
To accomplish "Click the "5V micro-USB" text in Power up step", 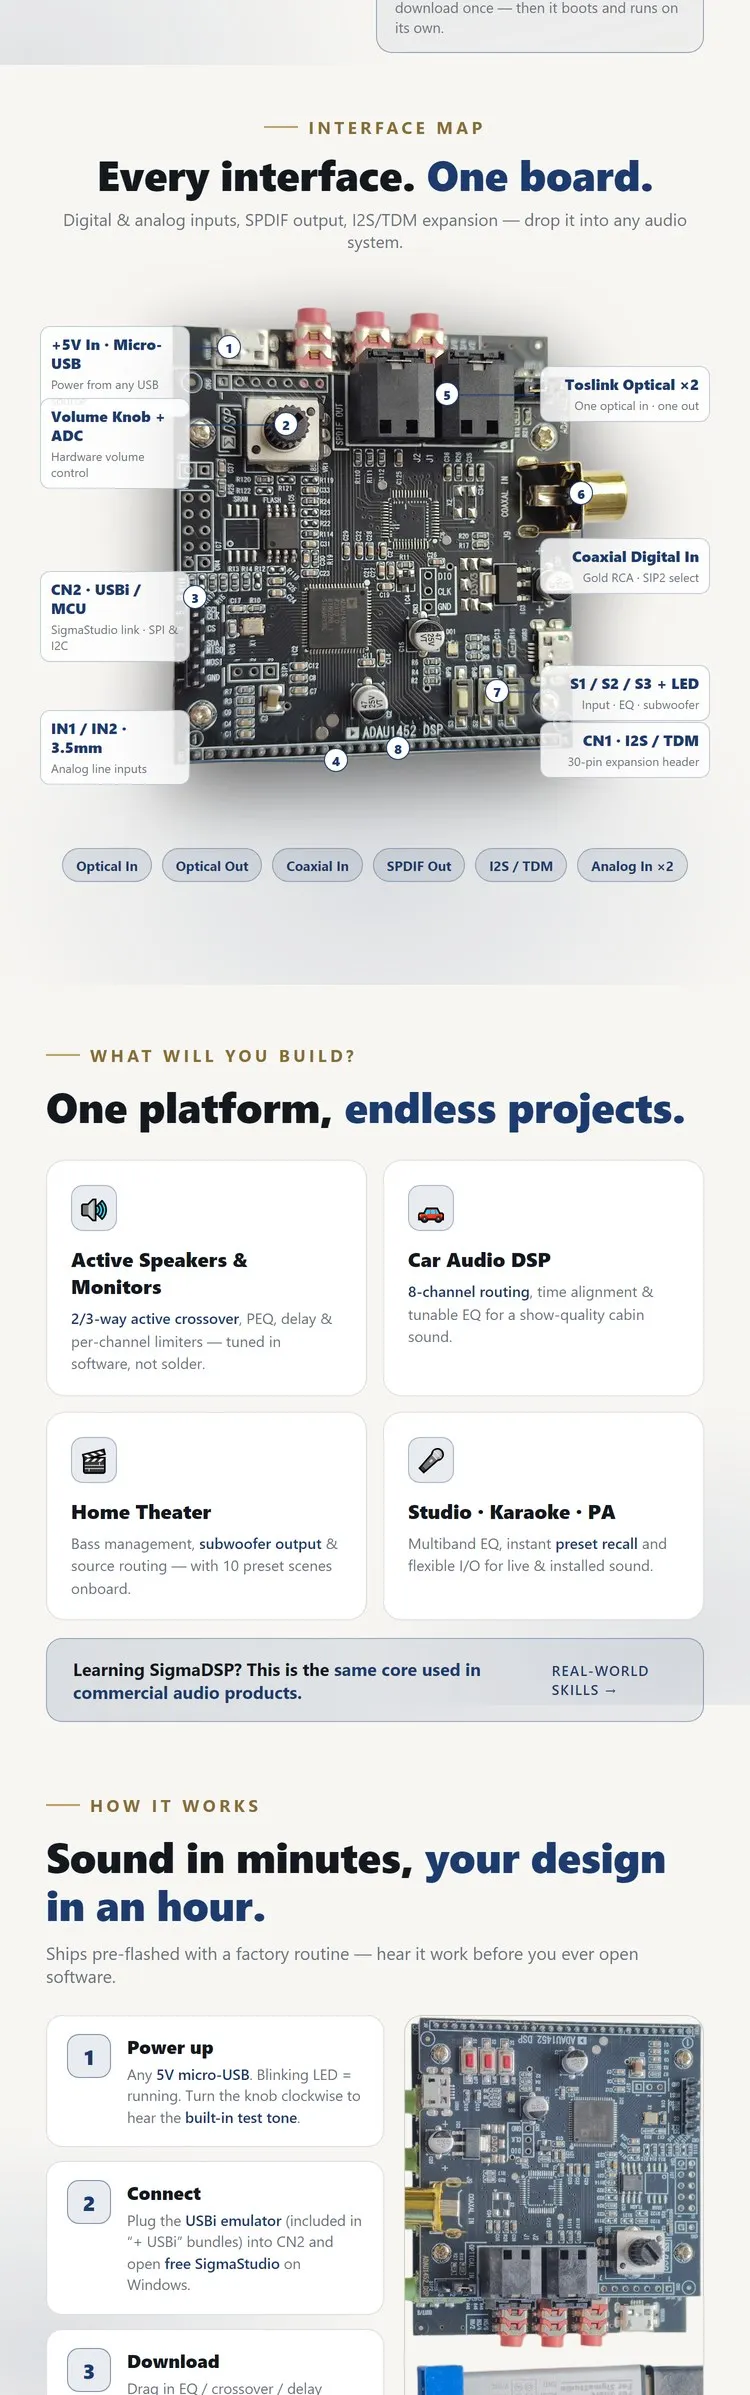I will 203,2074.
